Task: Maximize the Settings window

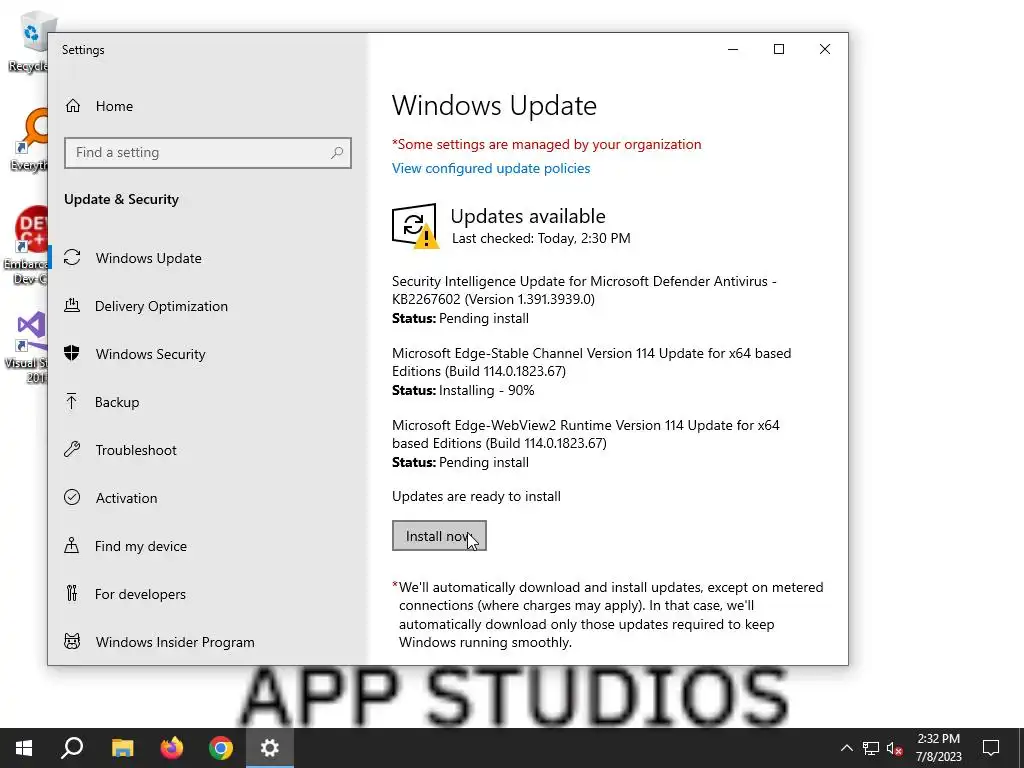Action: 778,50
